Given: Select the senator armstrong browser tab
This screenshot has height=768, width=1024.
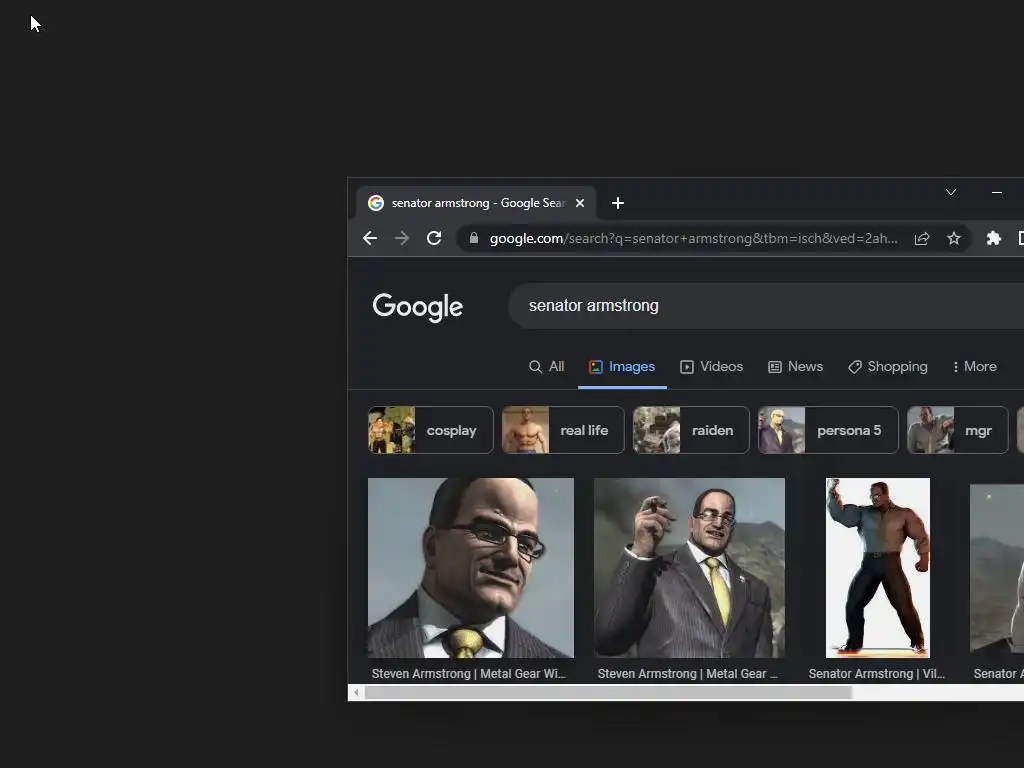Looking at the screenshot, I should pyautogui.click(x=476, y=203).
